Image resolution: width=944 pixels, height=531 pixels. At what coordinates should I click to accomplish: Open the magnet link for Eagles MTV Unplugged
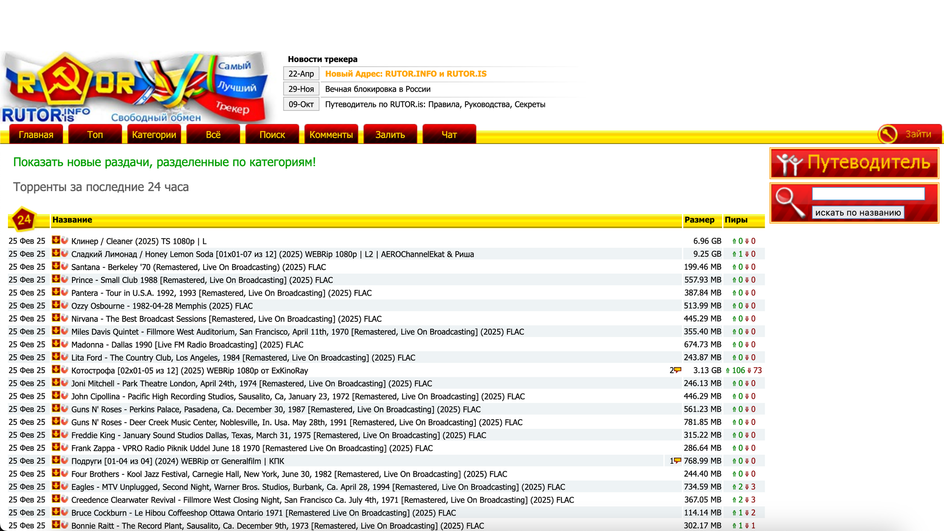64,486
